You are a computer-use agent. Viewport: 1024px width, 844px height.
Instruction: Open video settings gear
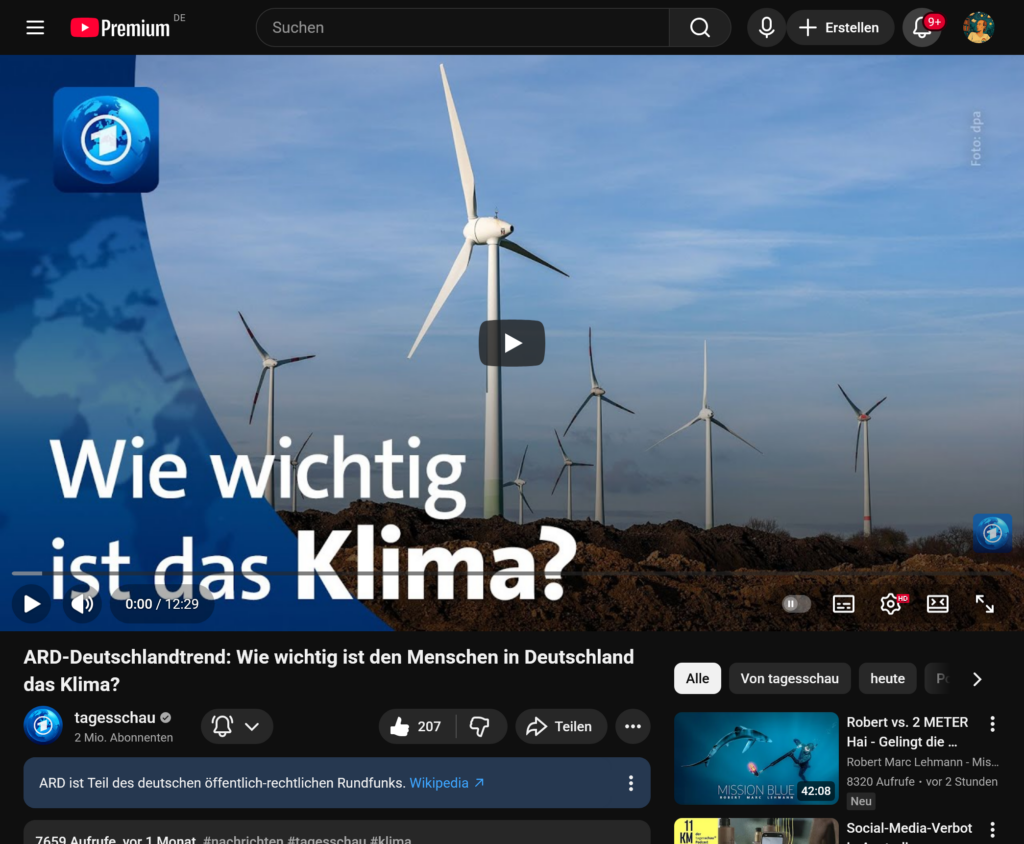click(890, 603)
